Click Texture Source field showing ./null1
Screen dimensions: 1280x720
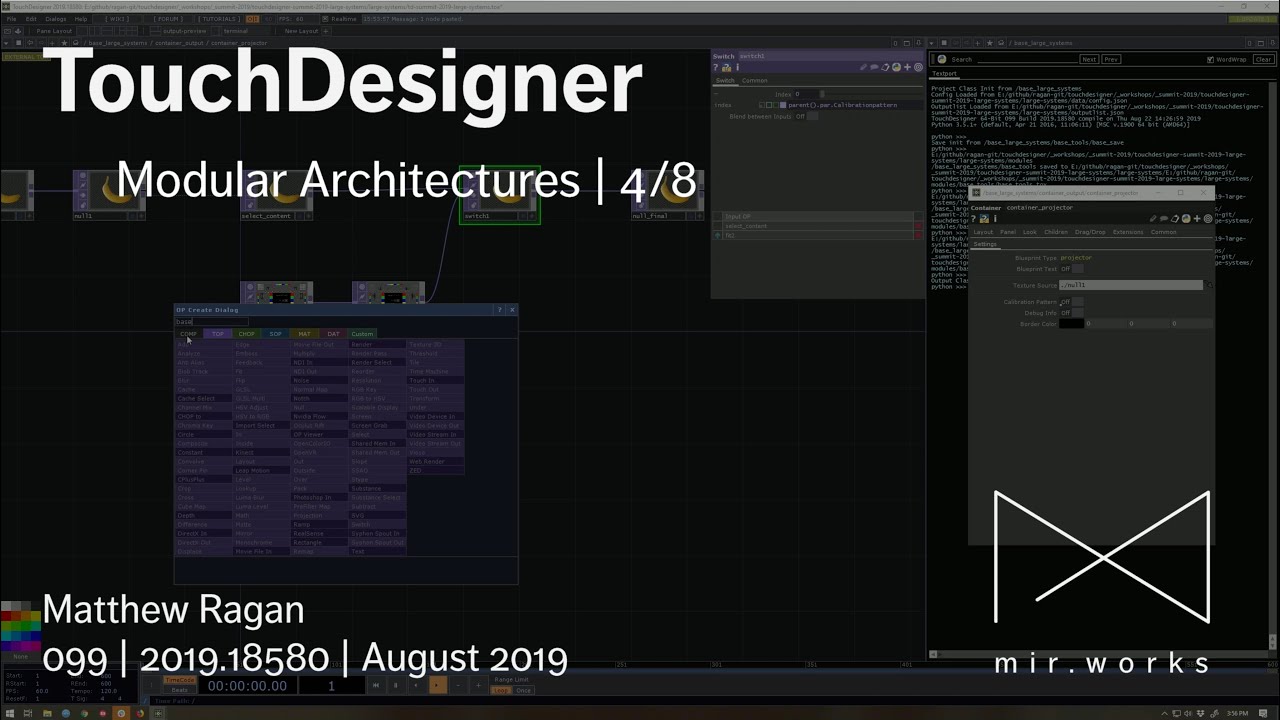point(1131,285)
